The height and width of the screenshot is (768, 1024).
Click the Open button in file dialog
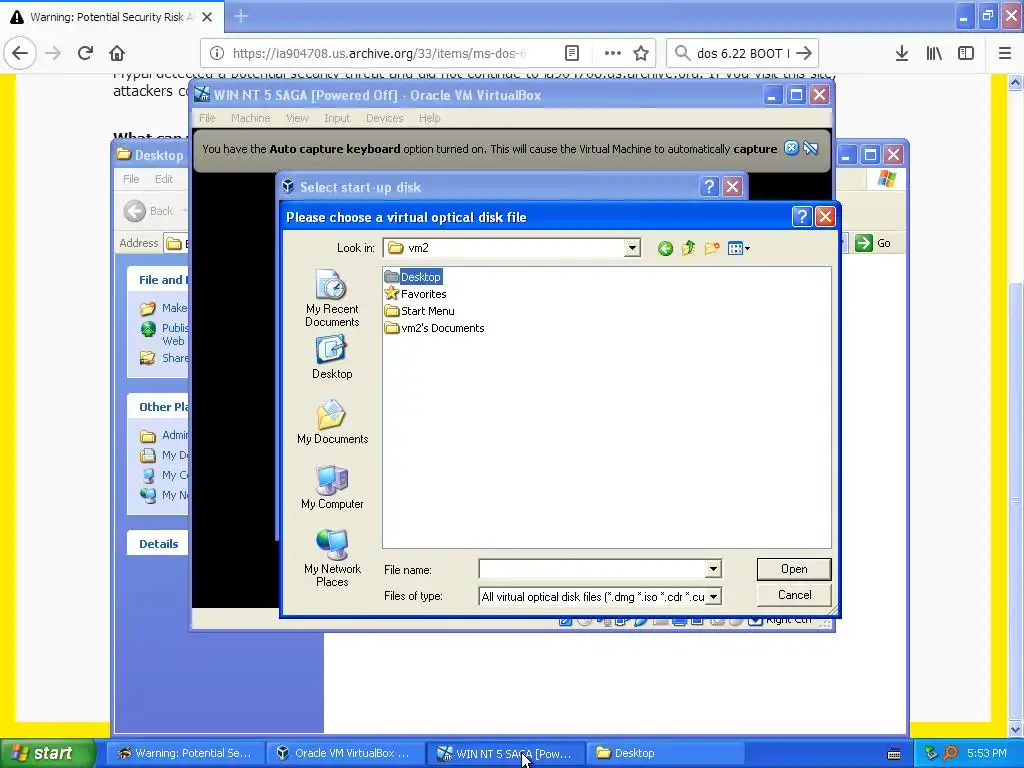pyautogui.click(x=794, y=569)
